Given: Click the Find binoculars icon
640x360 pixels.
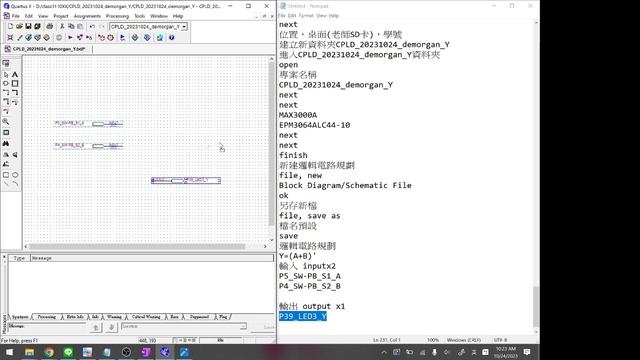Looking at the screenshot, I should (x=6, y=144).
